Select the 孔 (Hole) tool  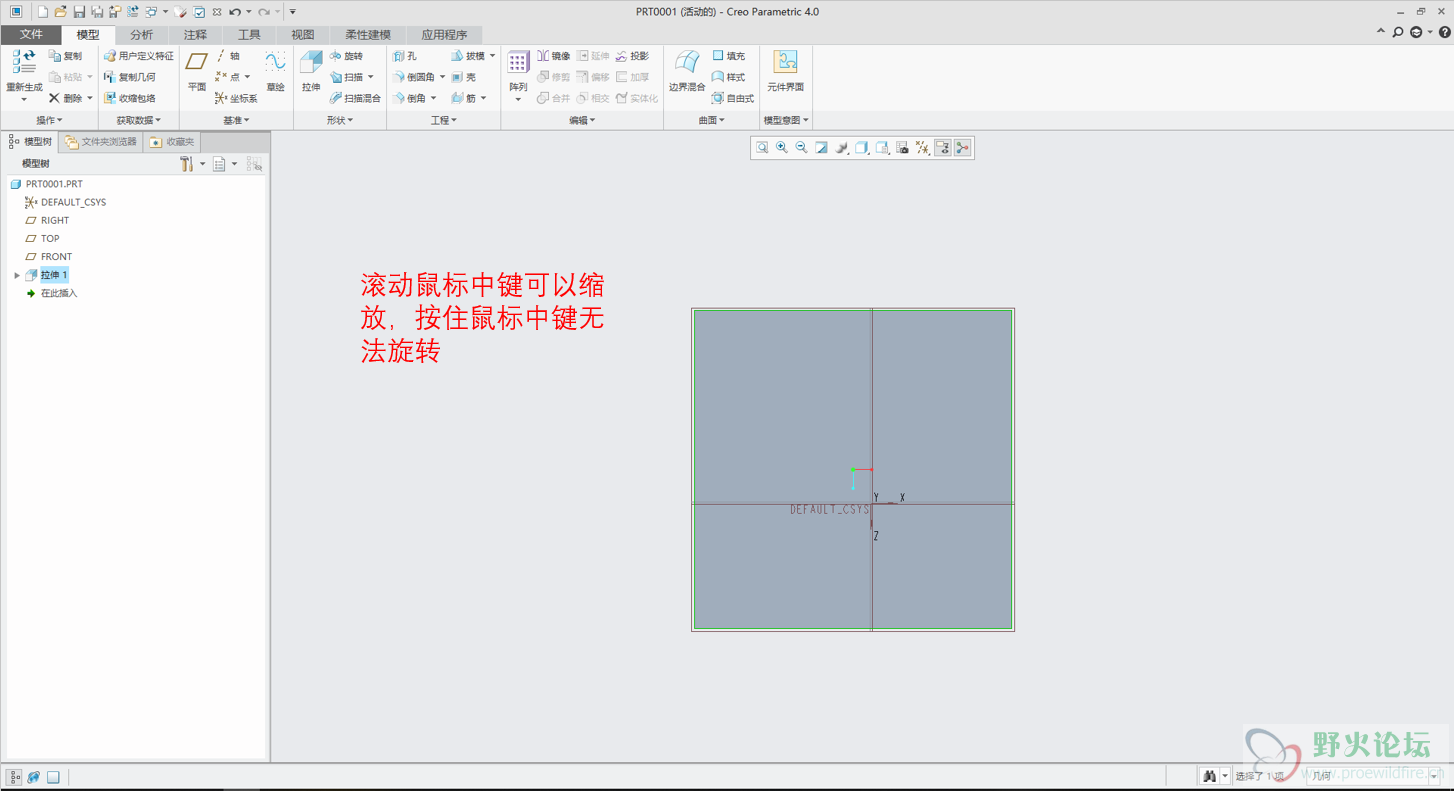click(405, 56)
